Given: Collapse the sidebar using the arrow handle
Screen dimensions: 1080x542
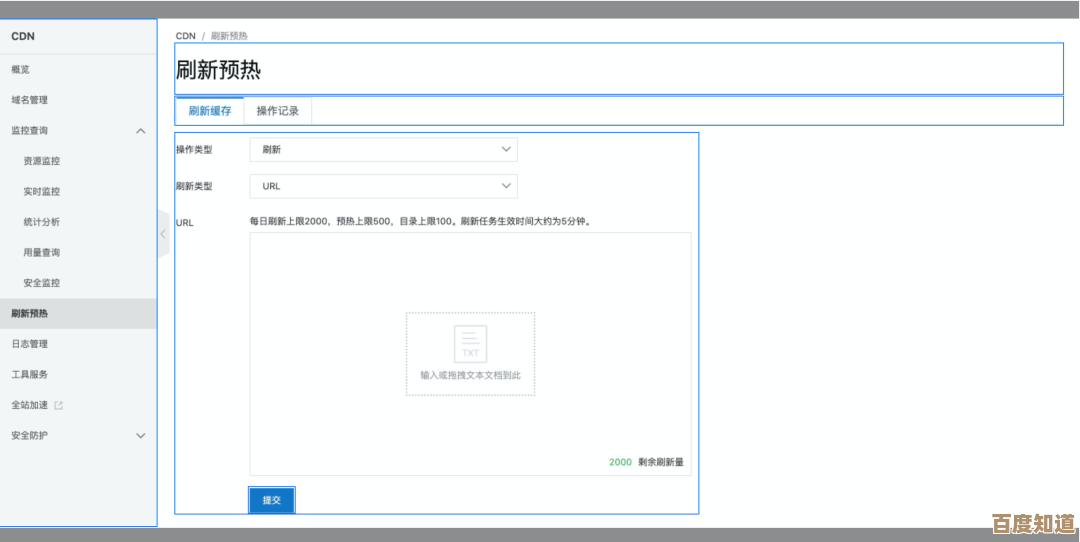Looking at the screenshot, I should click(x=163, y=234).
